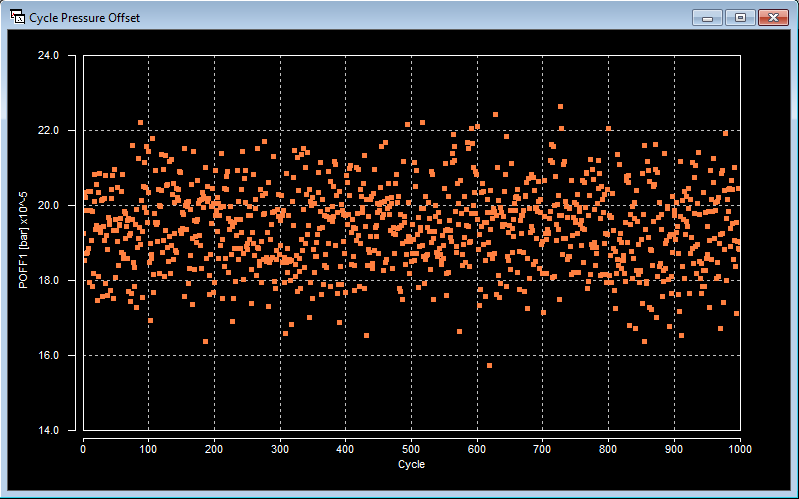
Task: Maximize the Cycle Pressure Offset window
Action: [740, 17]
